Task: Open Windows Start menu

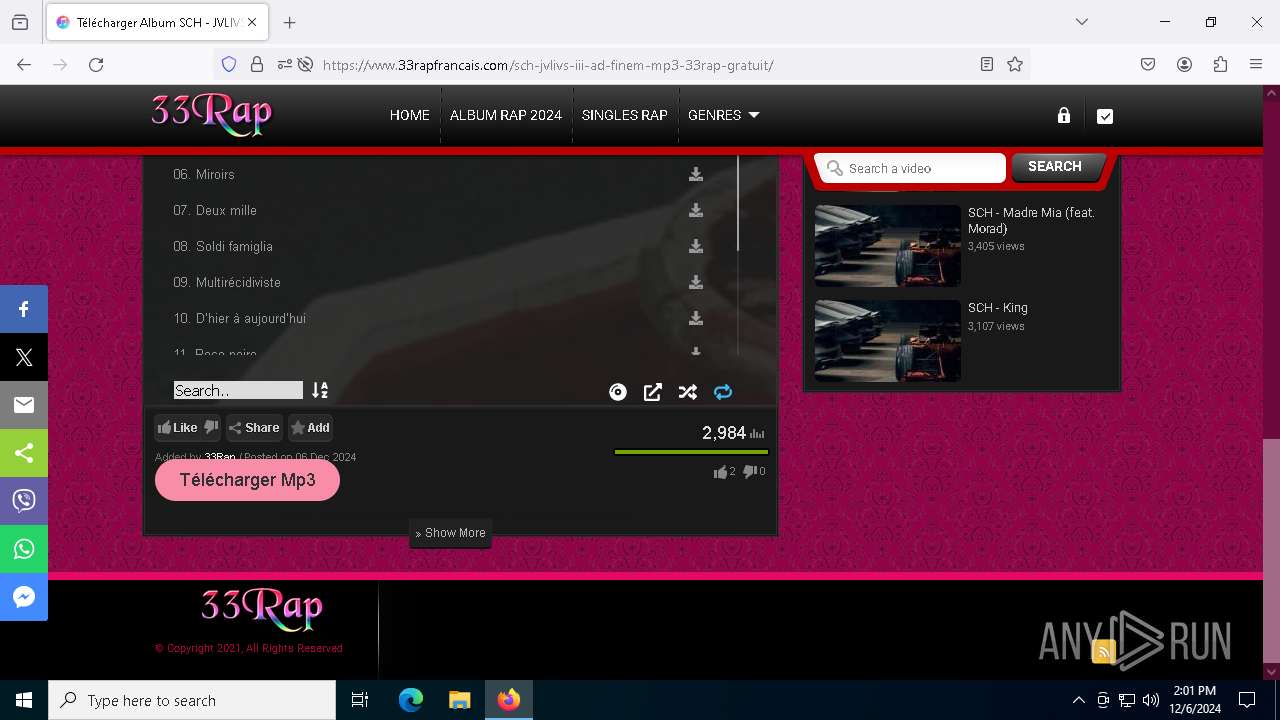Action: click(24, 700)
